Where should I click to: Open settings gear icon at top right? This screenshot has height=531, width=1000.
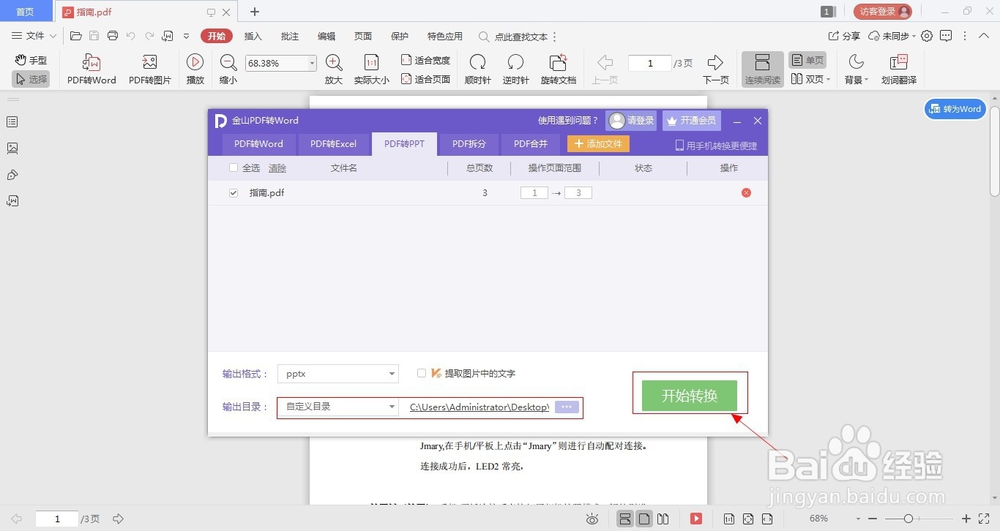[x=927, y=36]
